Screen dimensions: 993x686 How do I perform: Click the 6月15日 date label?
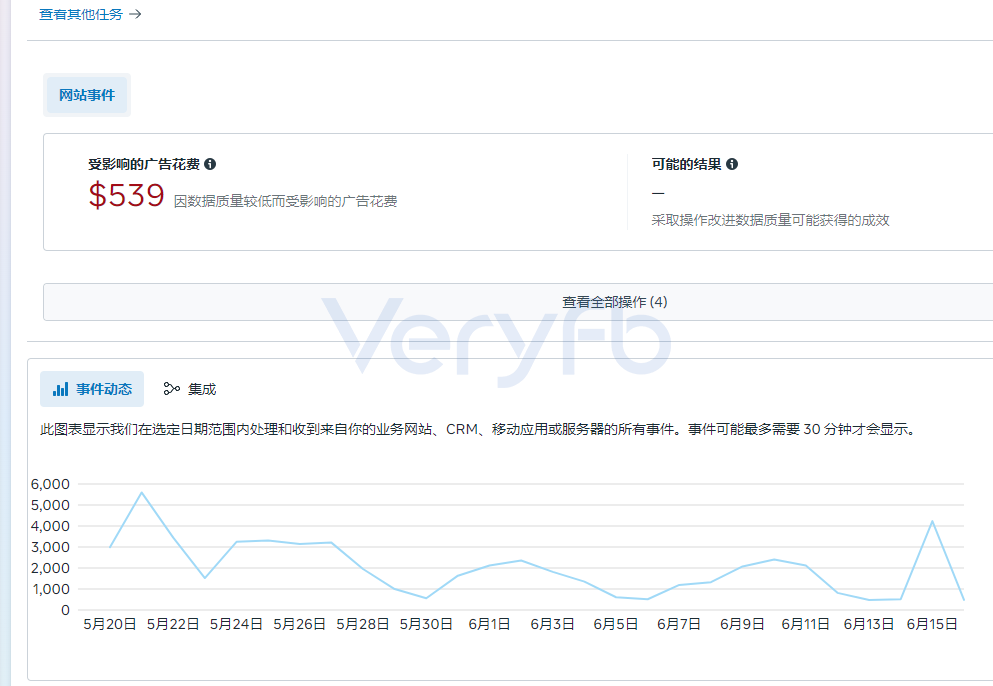(x=932, y=625)
